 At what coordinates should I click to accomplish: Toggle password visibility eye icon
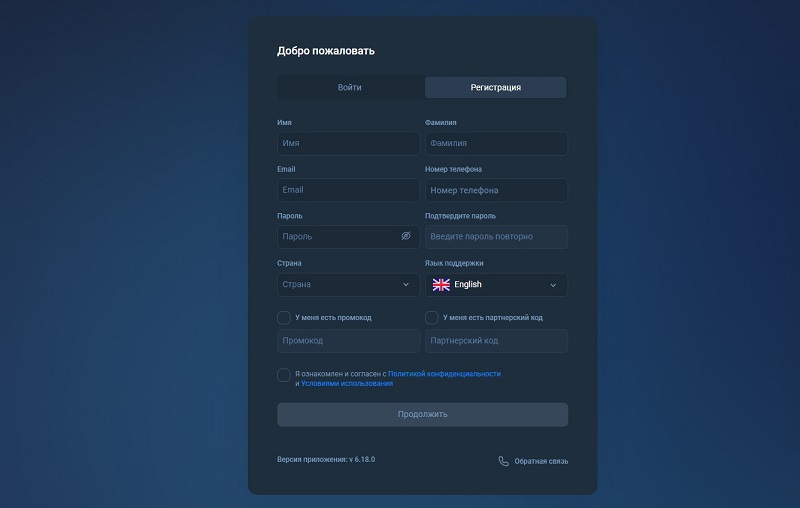[x=406, y=237]
